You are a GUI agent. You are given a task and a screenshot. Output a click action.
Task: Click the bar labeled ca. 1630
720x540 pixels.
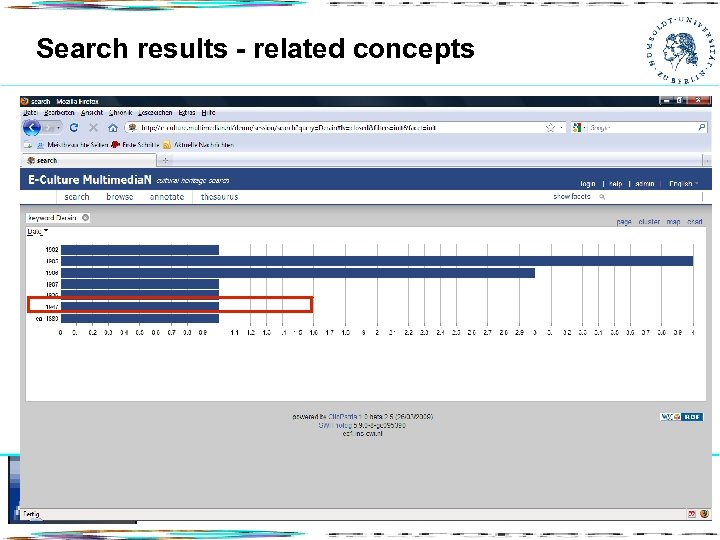click(140, 318)
